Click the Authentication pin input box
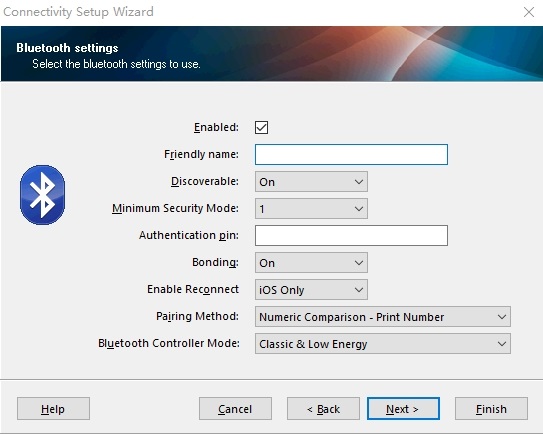 click(351, 236)
